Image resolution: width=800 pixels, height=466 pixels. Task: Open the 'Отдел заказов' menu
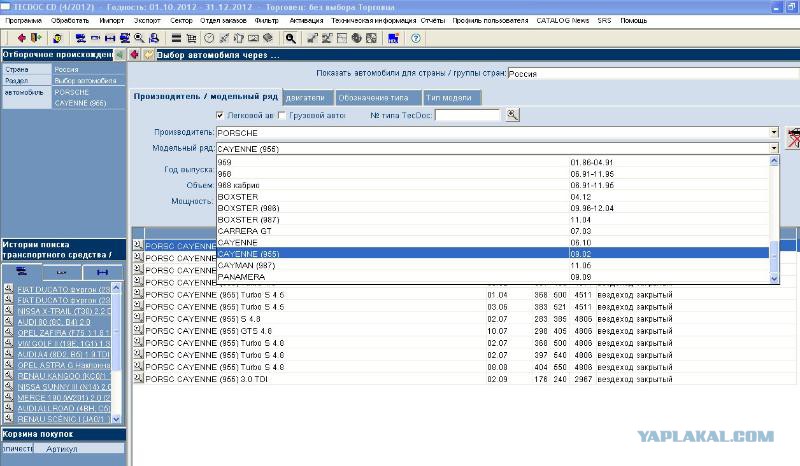coord(223,20)
